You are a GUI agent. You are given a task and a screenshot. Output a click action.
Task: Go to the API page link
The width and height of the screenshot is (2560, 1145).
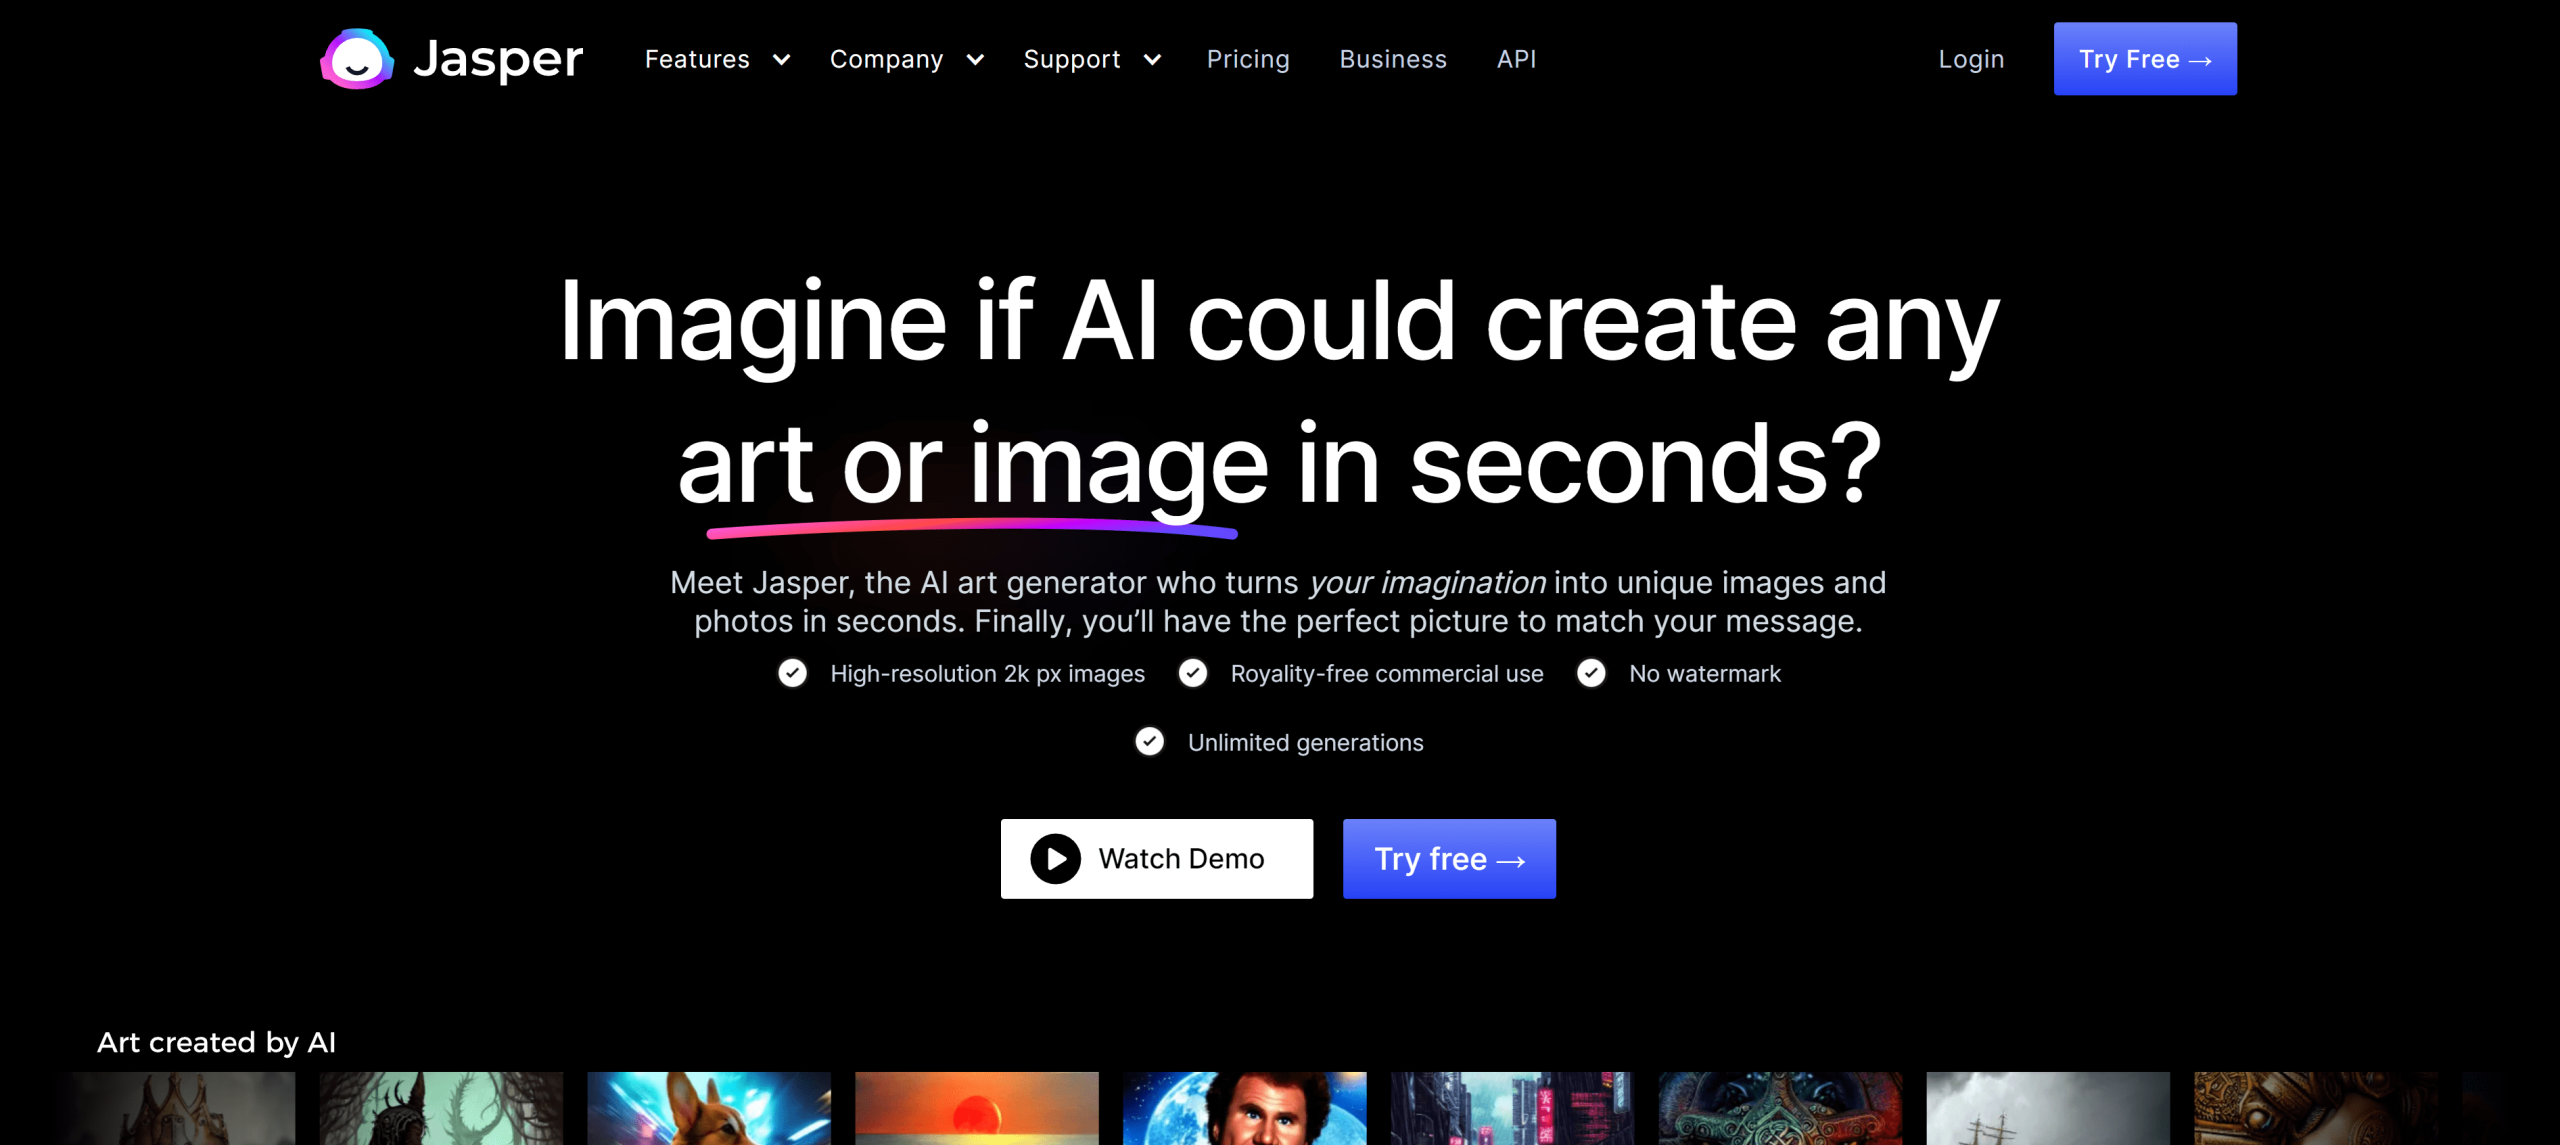[x=1516, y=59]
